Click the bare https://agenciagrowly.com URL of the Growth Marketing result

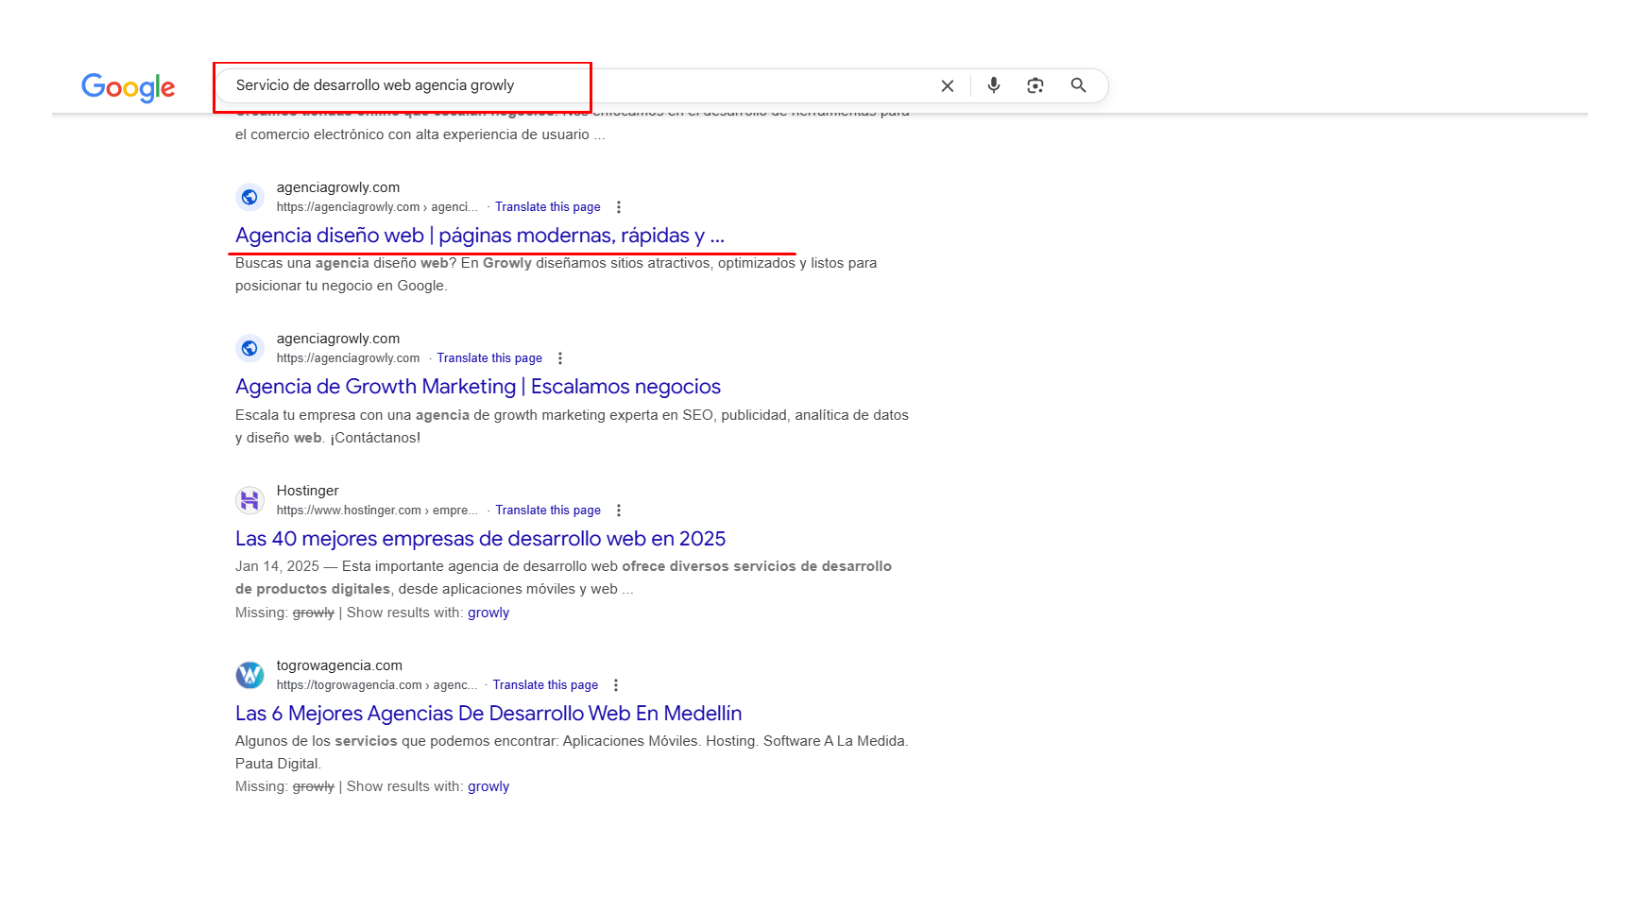click(x=348, y=358)
